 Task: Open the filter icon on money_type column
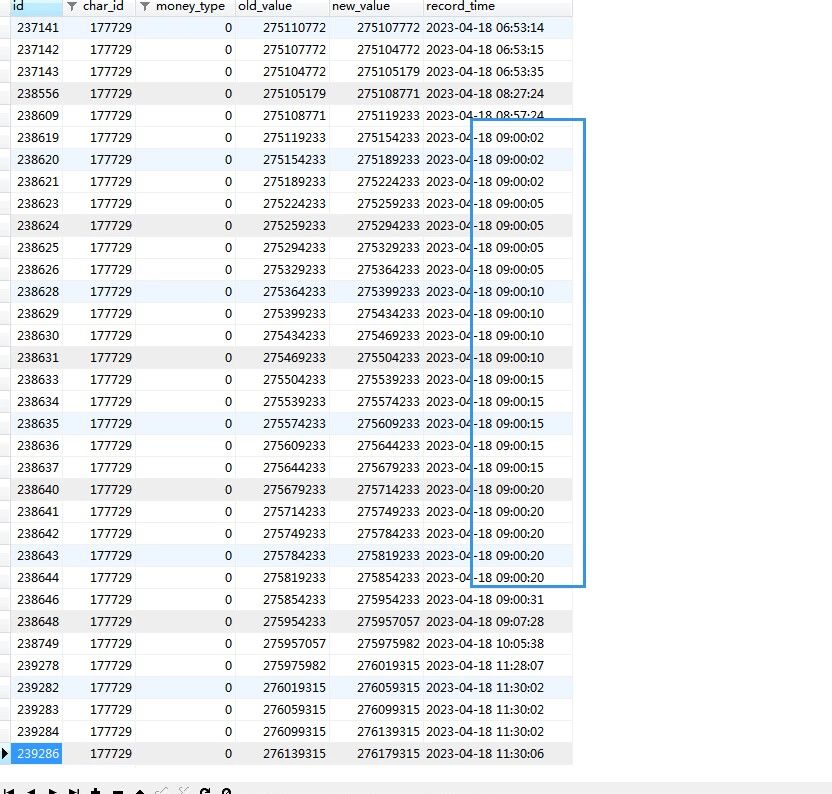point(145,6)
